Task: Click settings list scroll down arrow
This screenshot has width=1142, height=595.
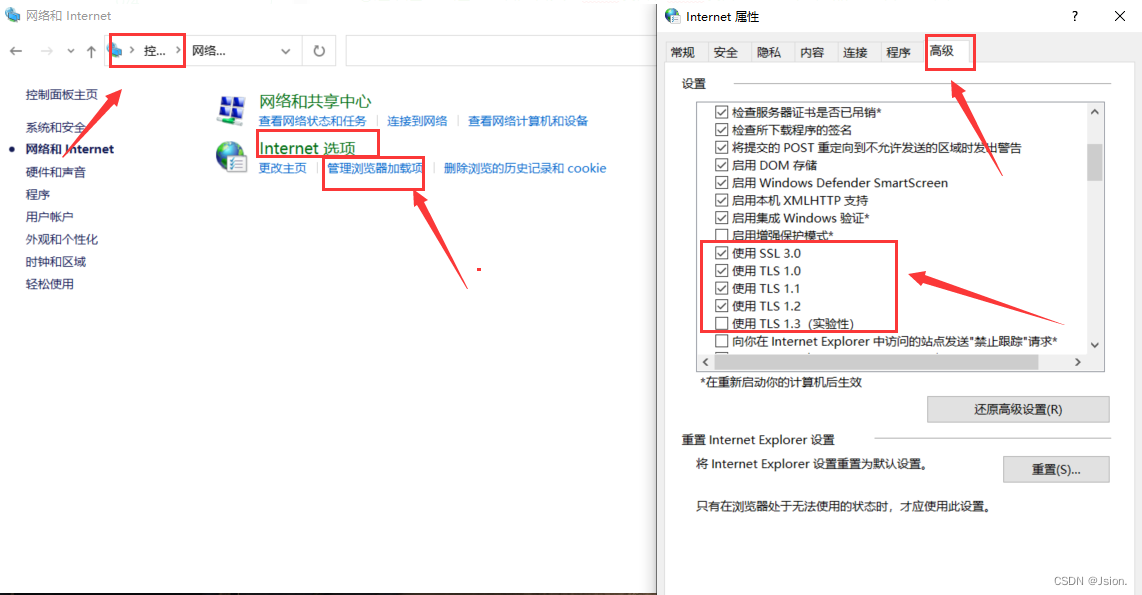Action: pyautogui.click(x=1095, y=344)
